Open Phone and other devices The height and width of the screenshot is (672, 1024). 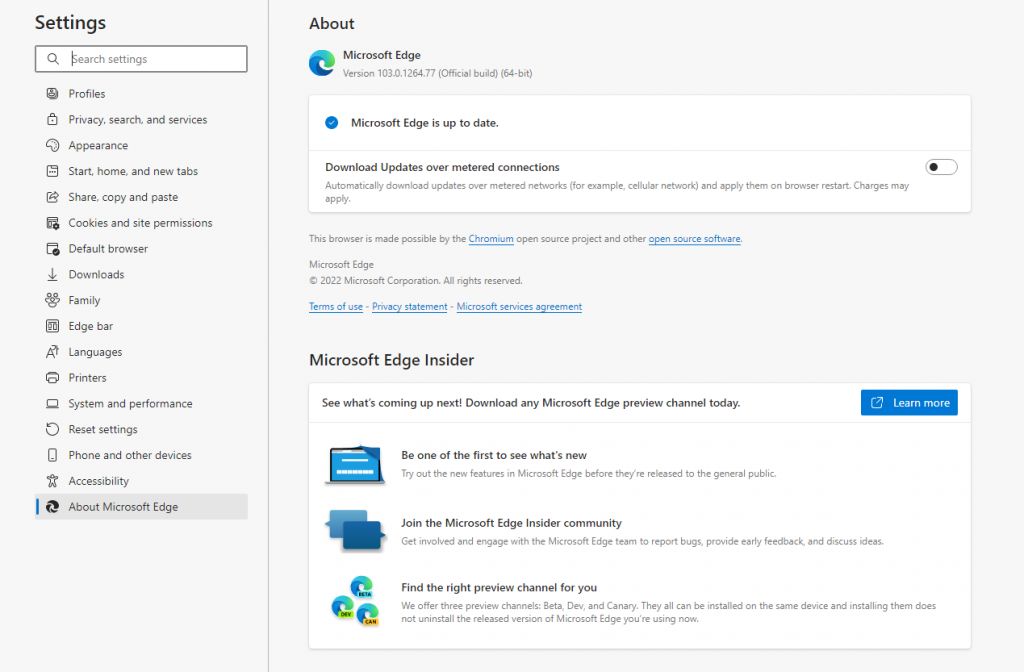(141, 455)
